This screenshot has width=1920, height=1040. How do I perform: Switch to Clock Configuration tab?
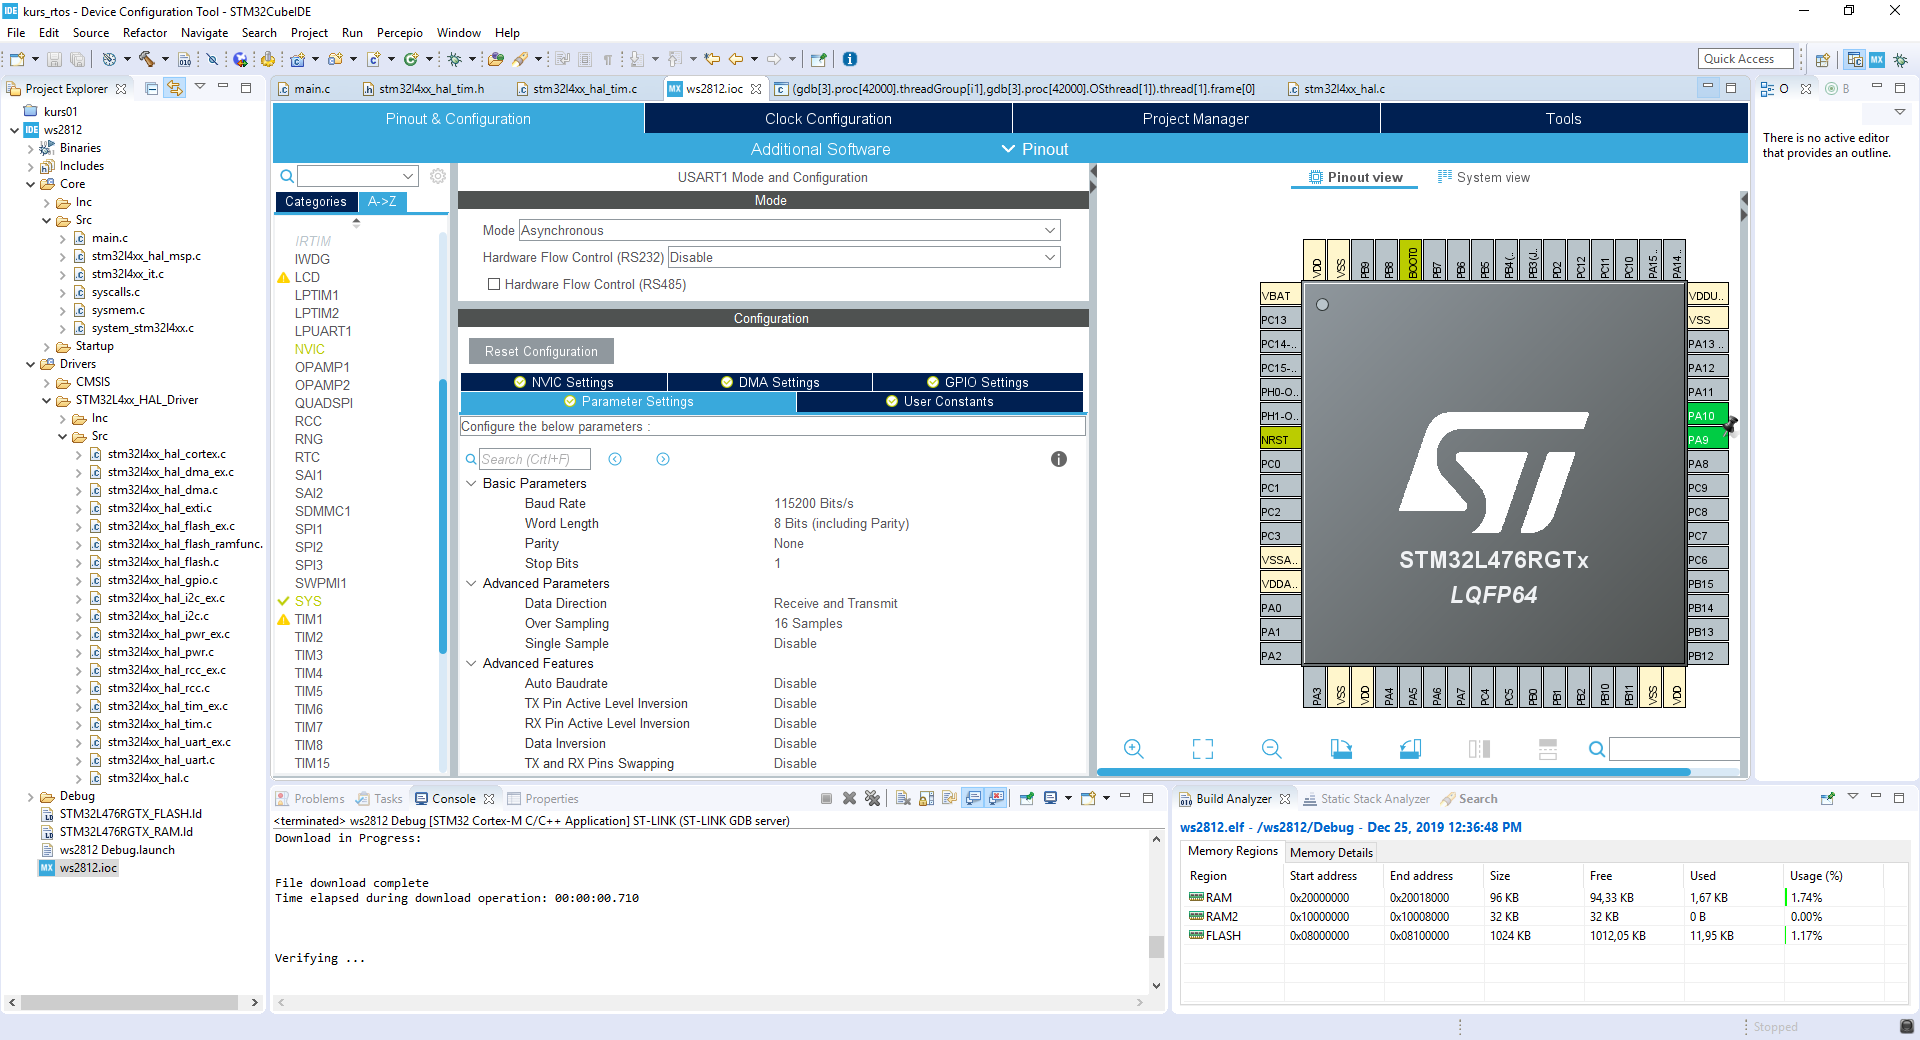[828, 118]
